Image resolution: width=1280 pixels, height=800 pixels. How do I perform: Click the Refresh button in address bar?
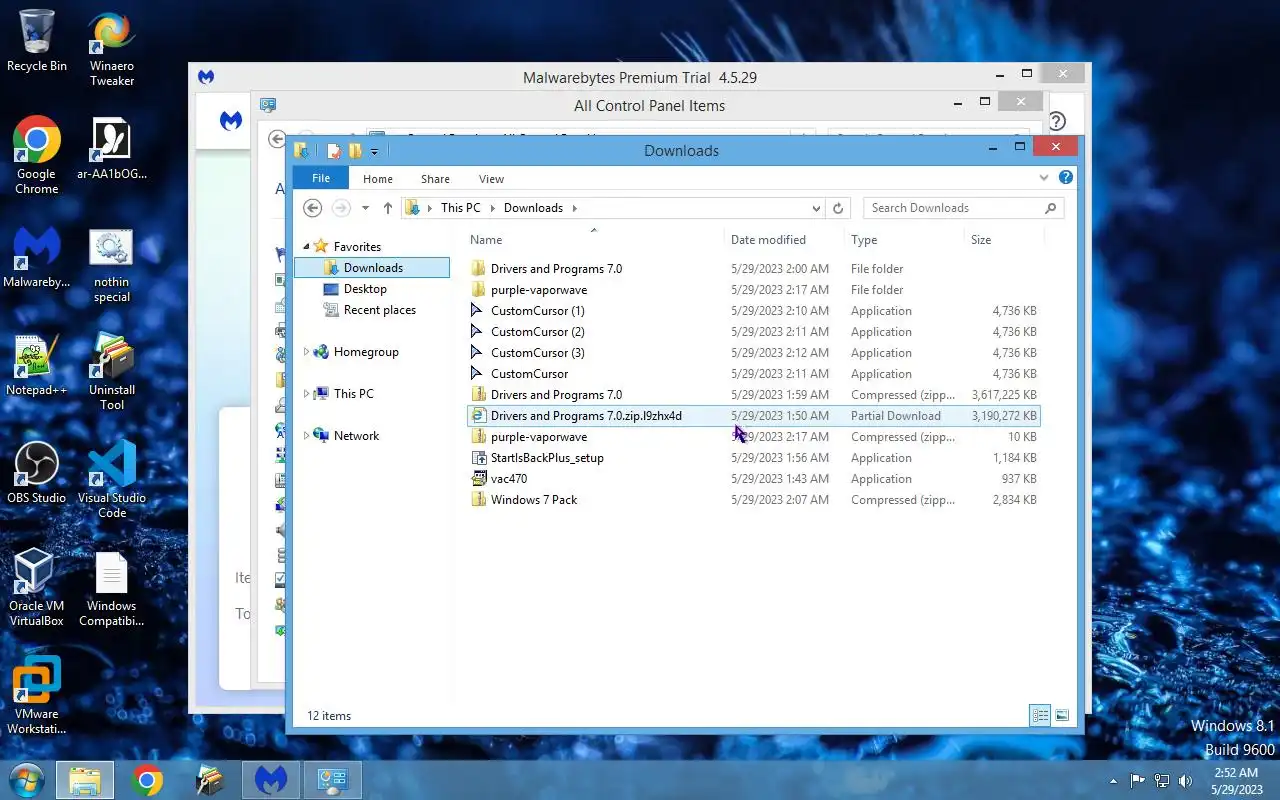coord(838,208)
